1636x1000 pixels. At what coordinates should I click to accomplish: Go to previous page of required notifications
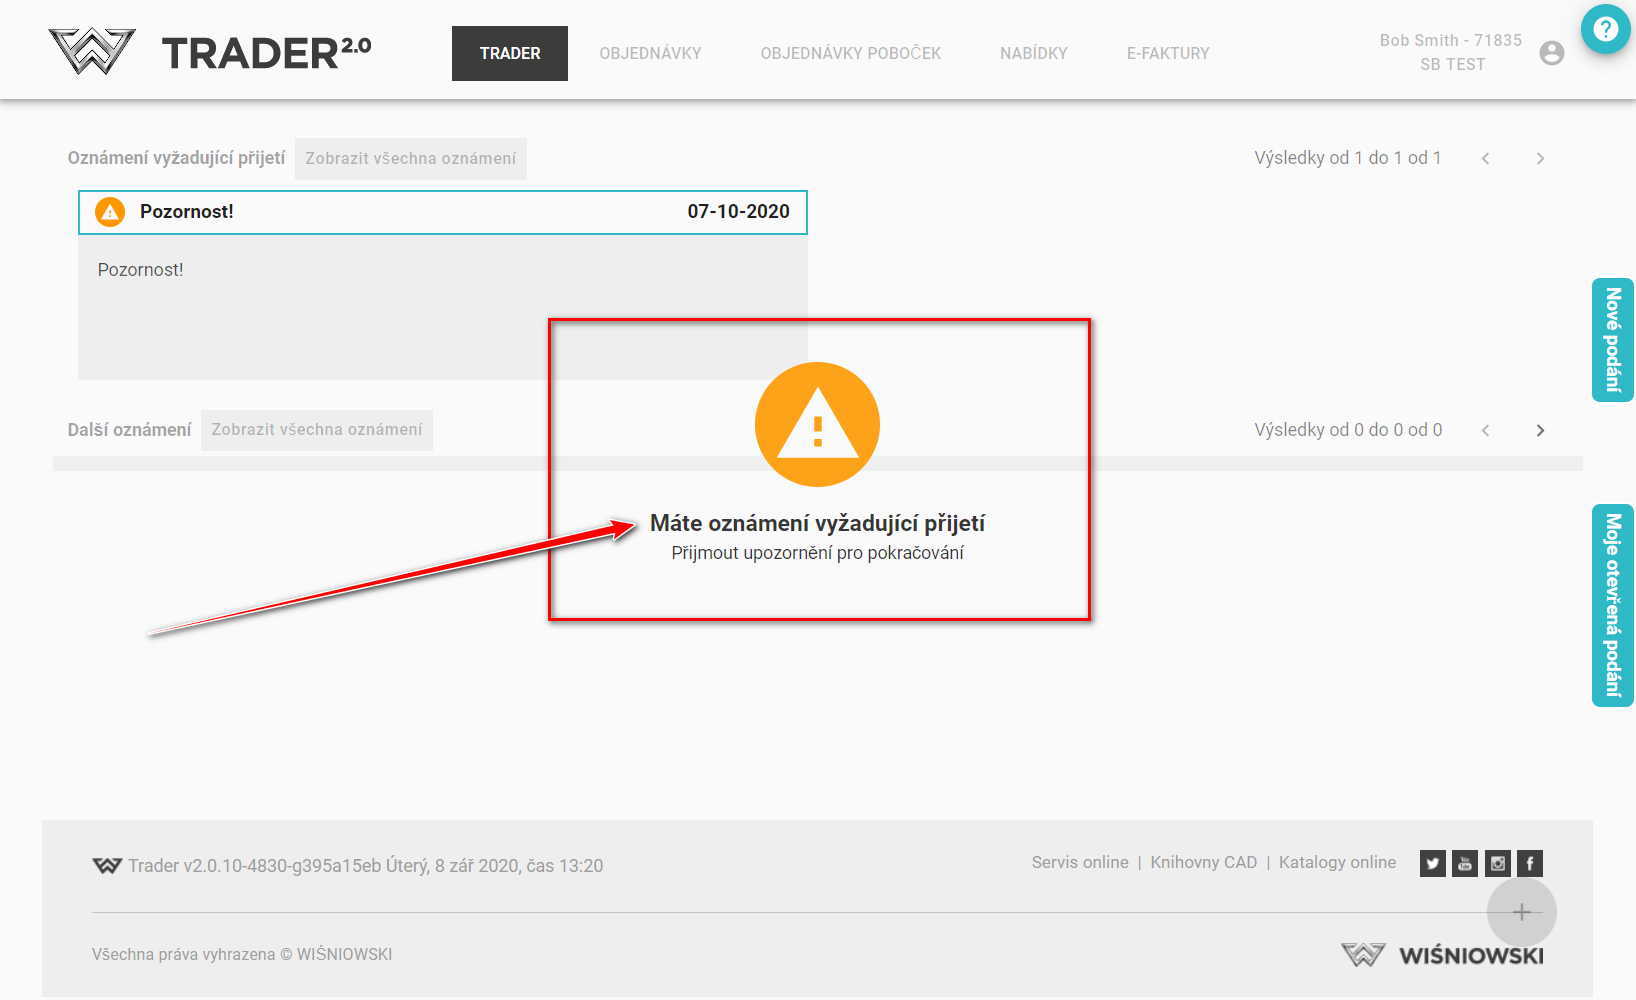(x=1486, y=158)
